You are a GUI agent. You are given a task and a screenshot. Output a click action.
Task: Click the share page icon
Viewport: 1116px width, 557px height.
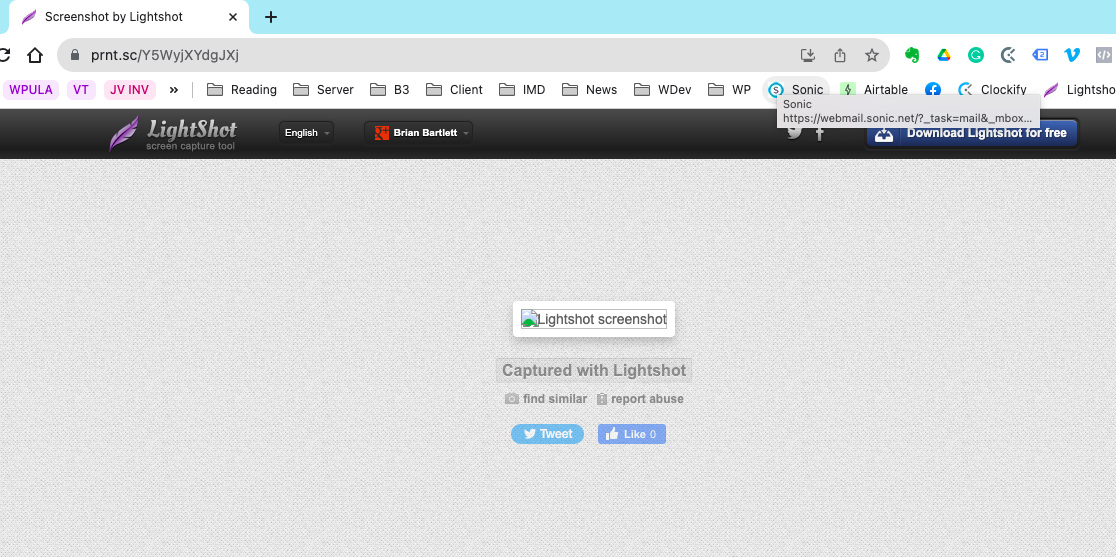[840, 55]
